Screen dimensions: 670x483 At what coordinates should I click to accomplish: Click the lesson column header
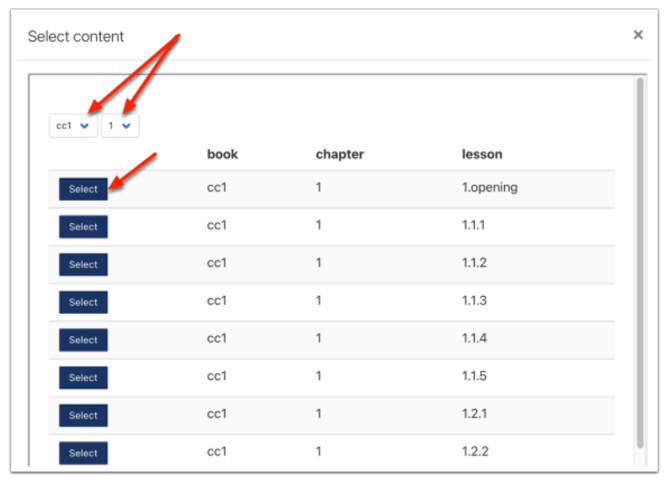tap(481, 154)
